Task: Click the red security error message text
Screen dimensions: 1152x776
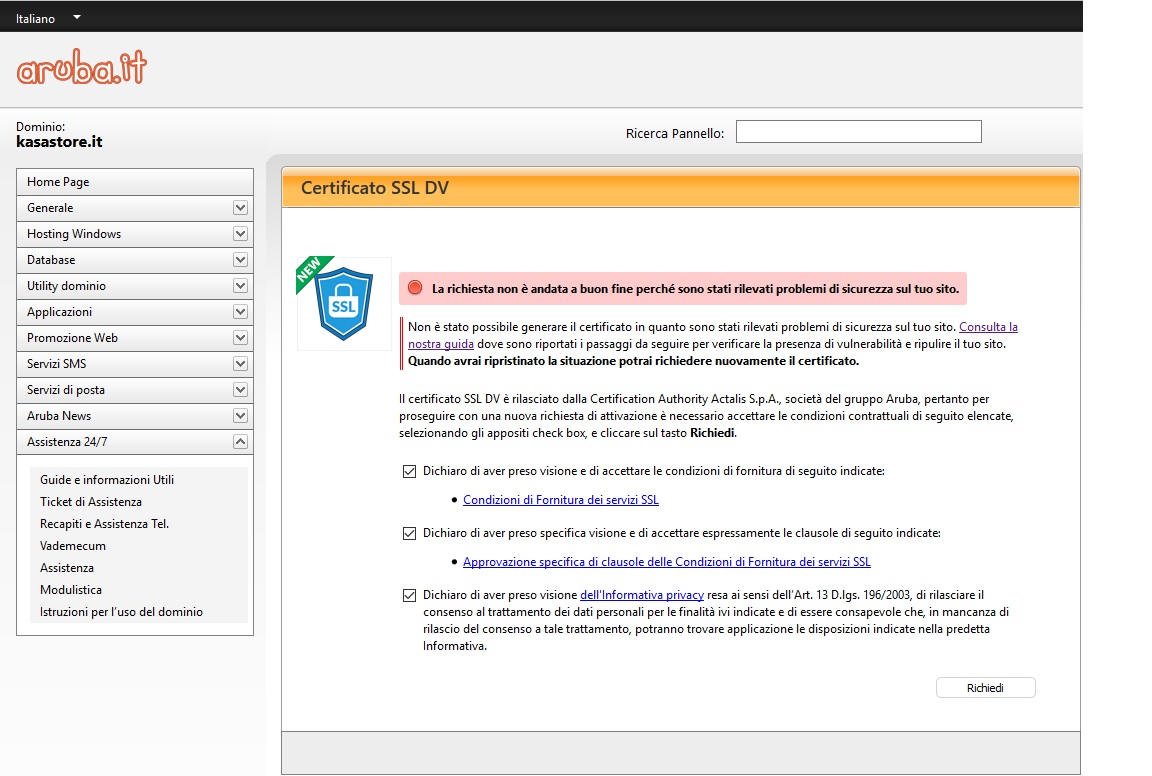Action: click(x=695, y=289)
